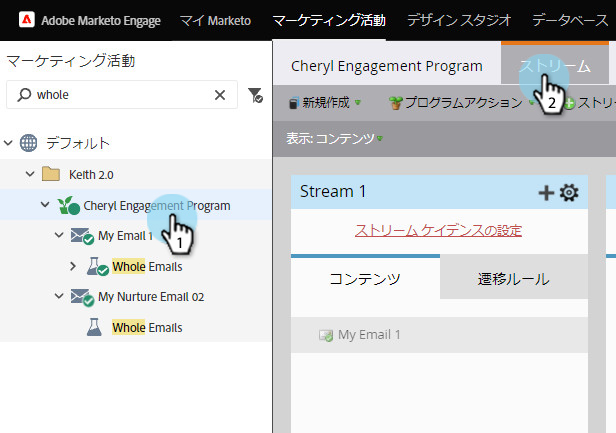The height and width of the screenshot is (433, 616).
Task: Click the globe icon of デフォルト
Action: 29,143
